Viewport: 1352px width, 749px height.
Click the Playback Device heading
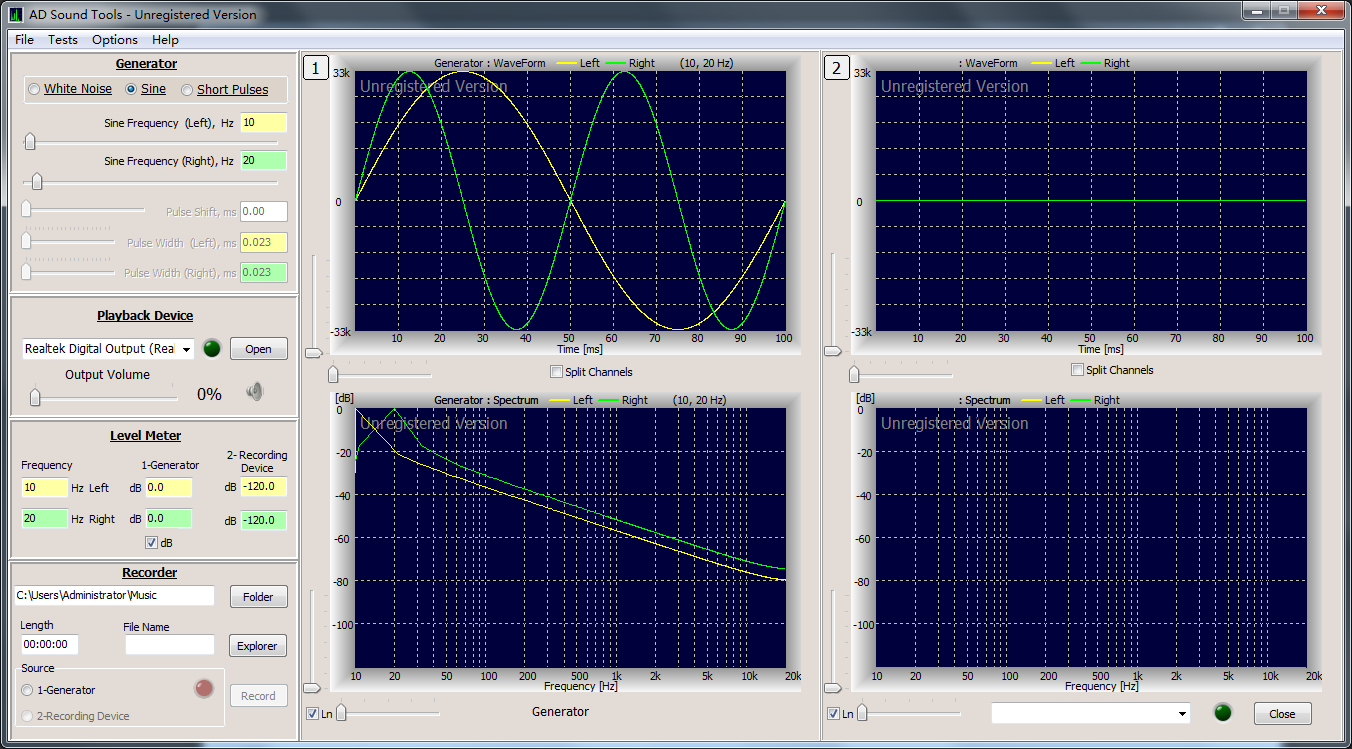coord(145,315)
